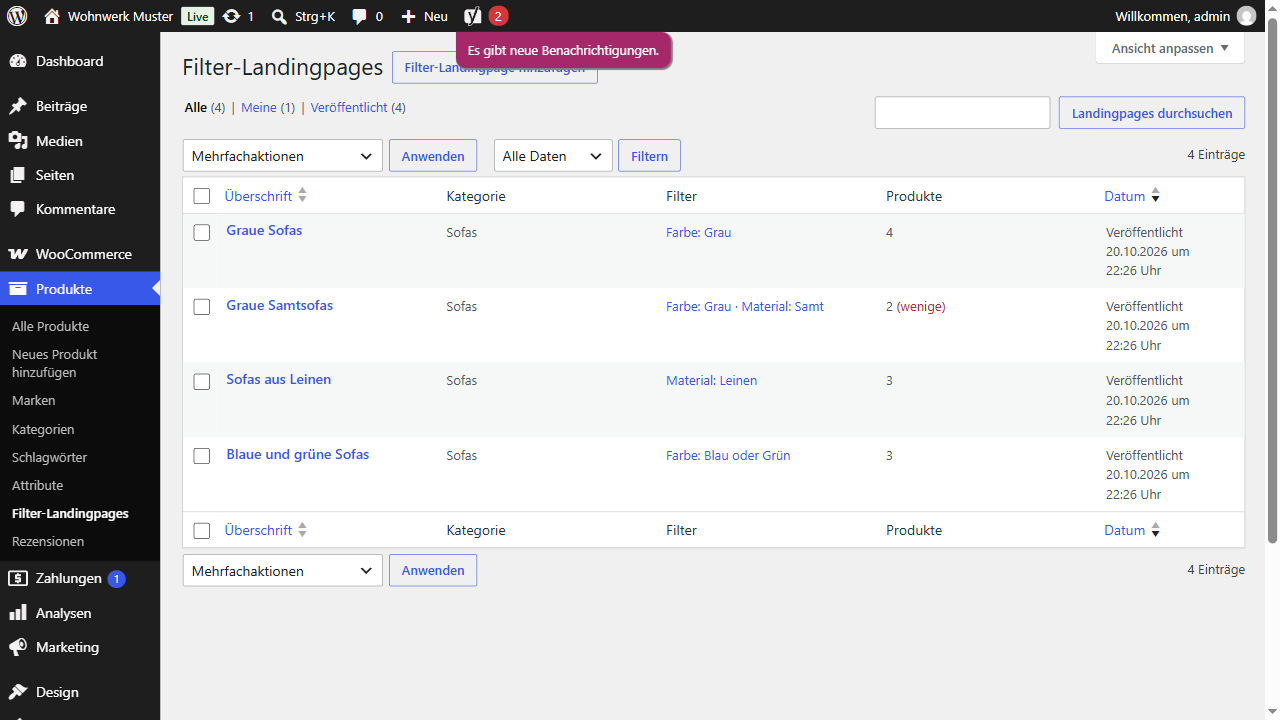Click the Medien icon in the sidebar
The width and height of the screenshot is (1280, 720).
pos(18,141)
